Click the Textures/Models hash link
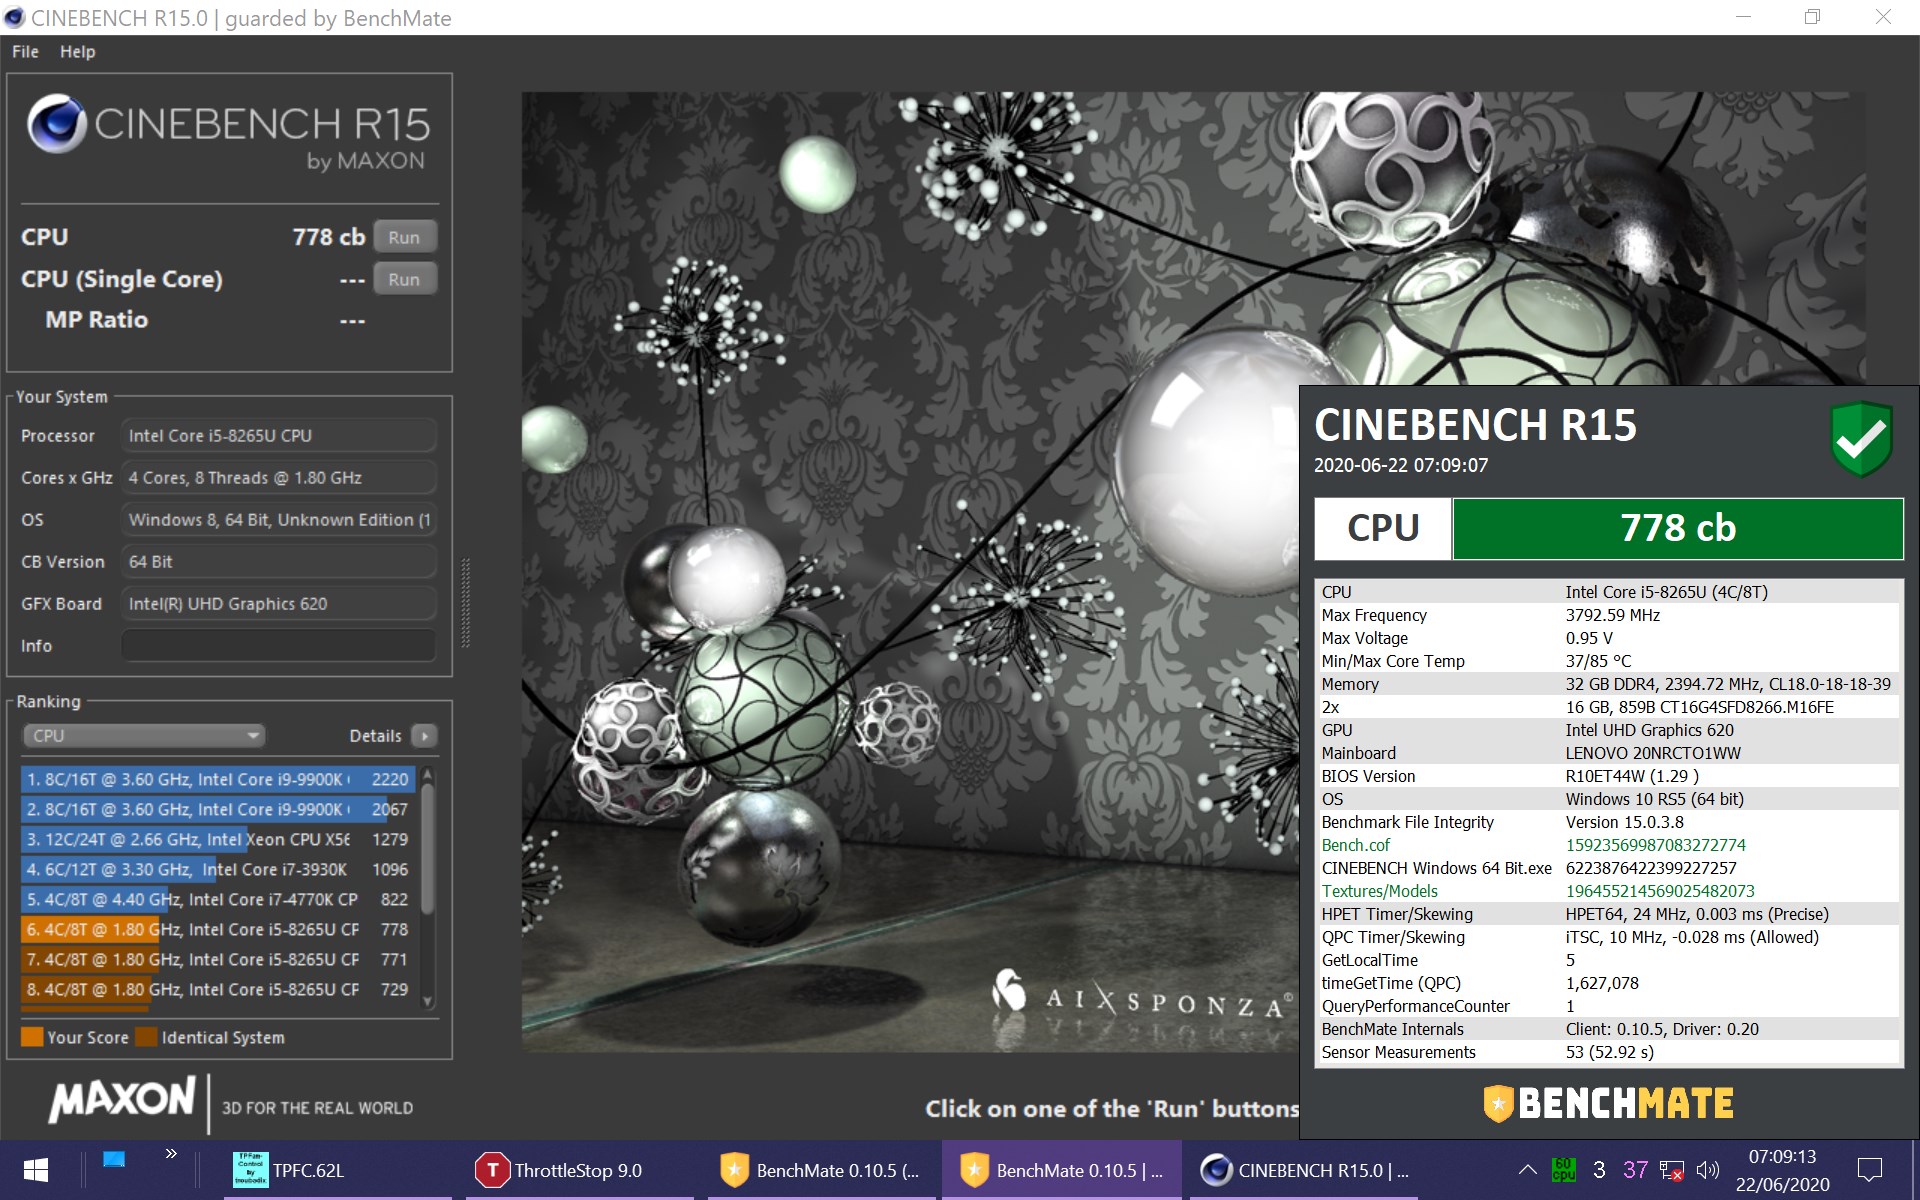The width and height of the screenshot is (1920, 1200). pyautogui.click(x=1660, y=891)
